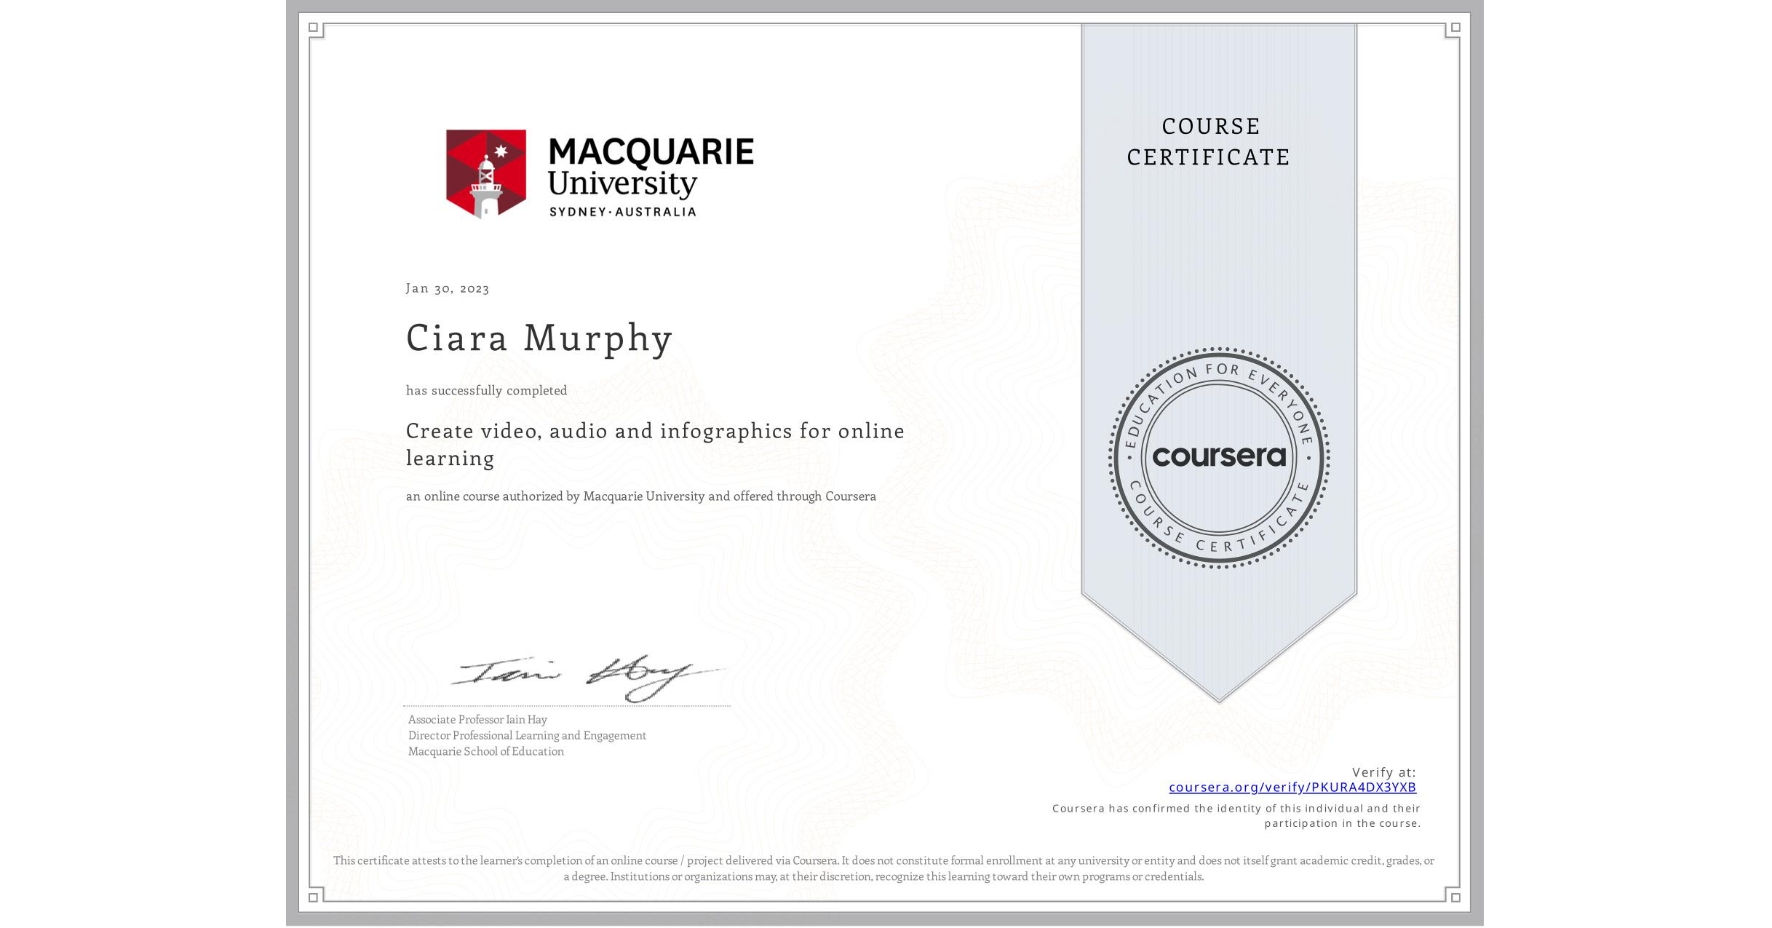Click the dotted signature line above Associate Professor
Viewport: 1772px width, 928px height.
click(568, 705)
